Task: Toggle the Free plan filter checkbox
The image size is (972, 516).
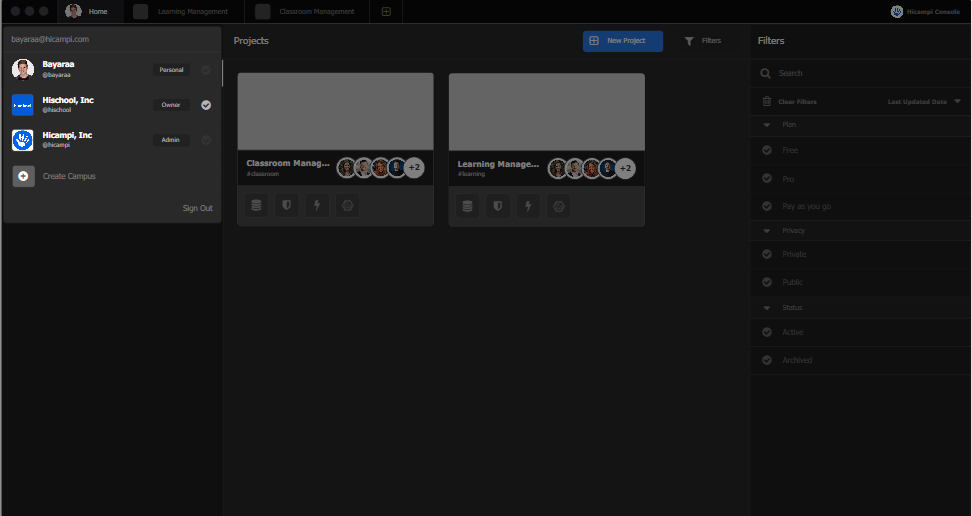Action: click(767, 150)
